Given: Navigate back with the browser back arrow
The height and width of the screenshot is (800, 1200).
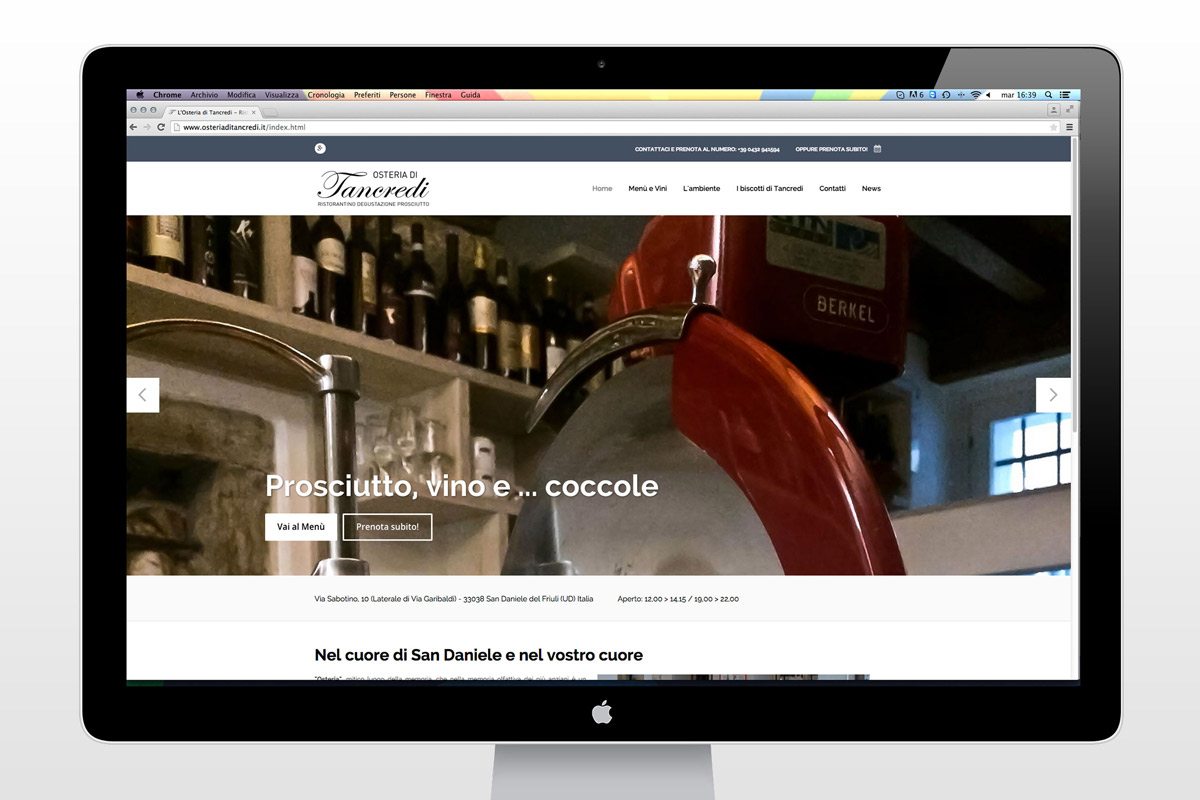Looking at the screenshot, I should [133, 127].
